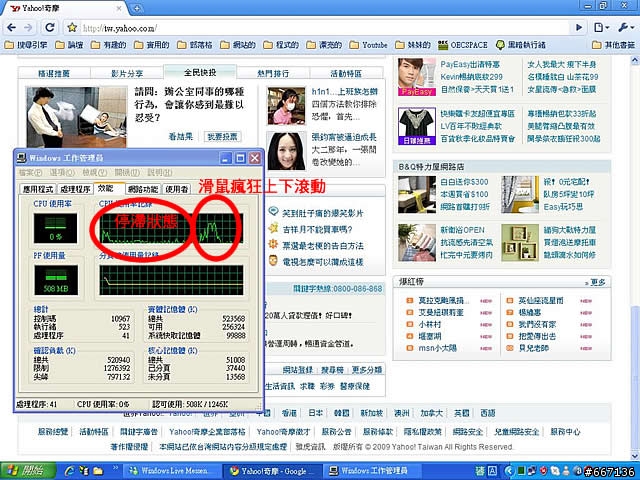Open the 黑暗執行緒 bookmark
This screenshot has width=640, height=480.
(521, 45)
